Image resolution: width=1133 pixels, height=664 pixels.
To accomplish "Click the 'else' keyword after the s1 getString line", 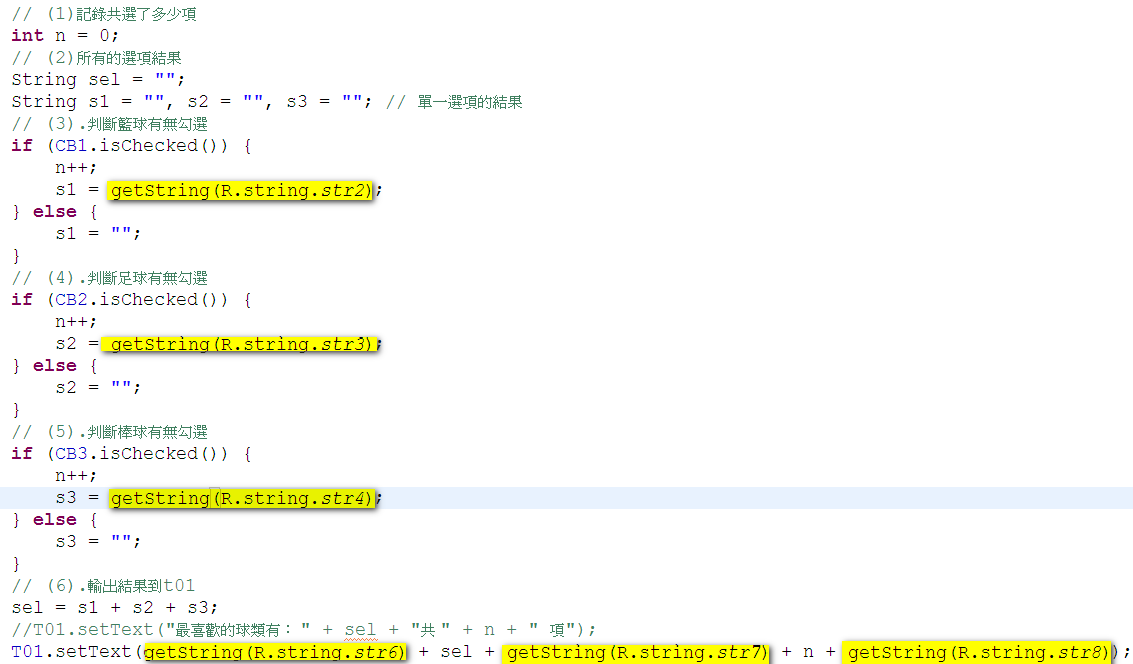I will pyautogui.click(x=55, y=212).
